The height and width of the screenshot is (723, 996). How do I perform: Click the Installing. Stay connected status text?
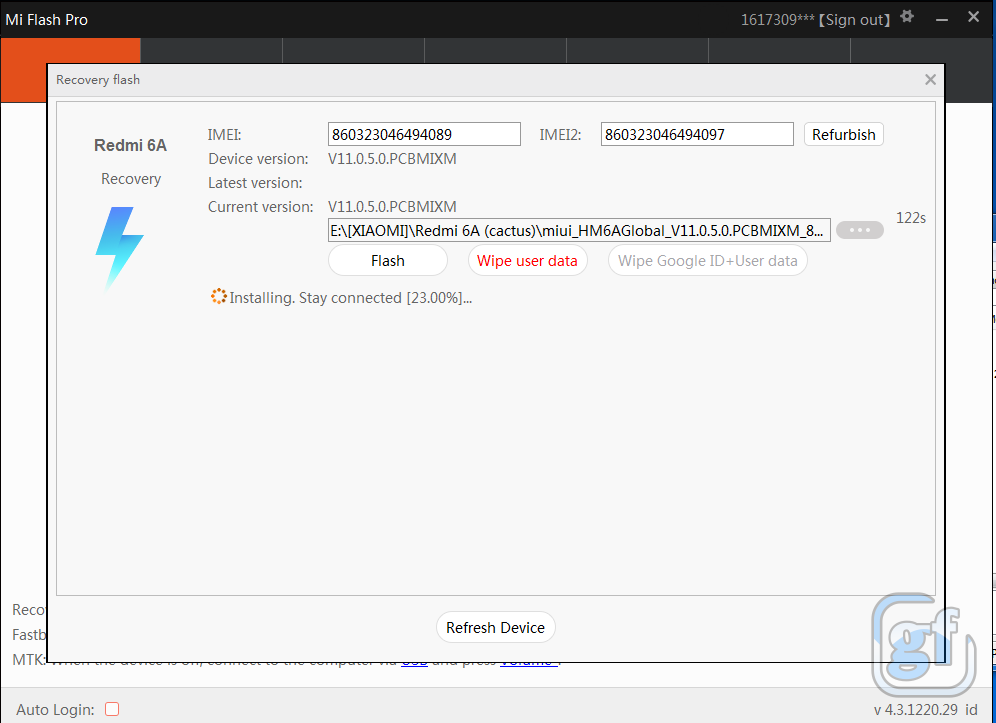tap(351, 298)
